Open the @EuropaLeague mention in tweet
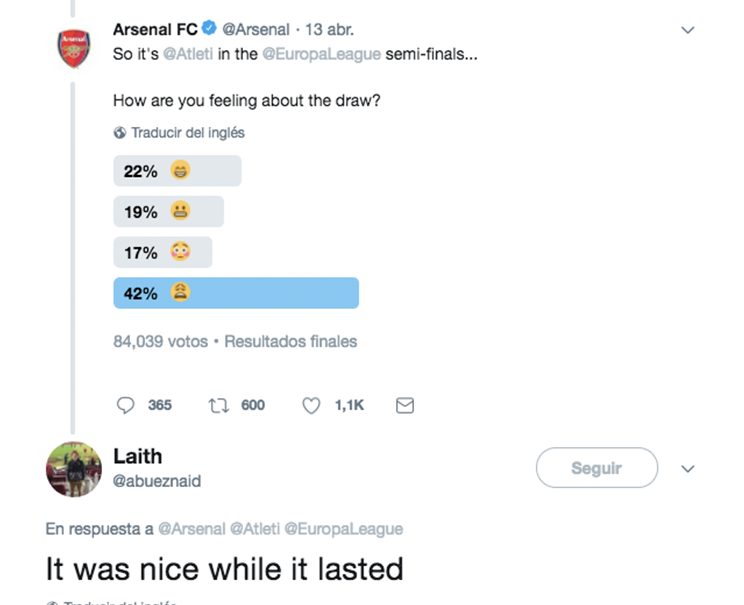744x605 pixels. pyautogui.click(x=321, y=54)
